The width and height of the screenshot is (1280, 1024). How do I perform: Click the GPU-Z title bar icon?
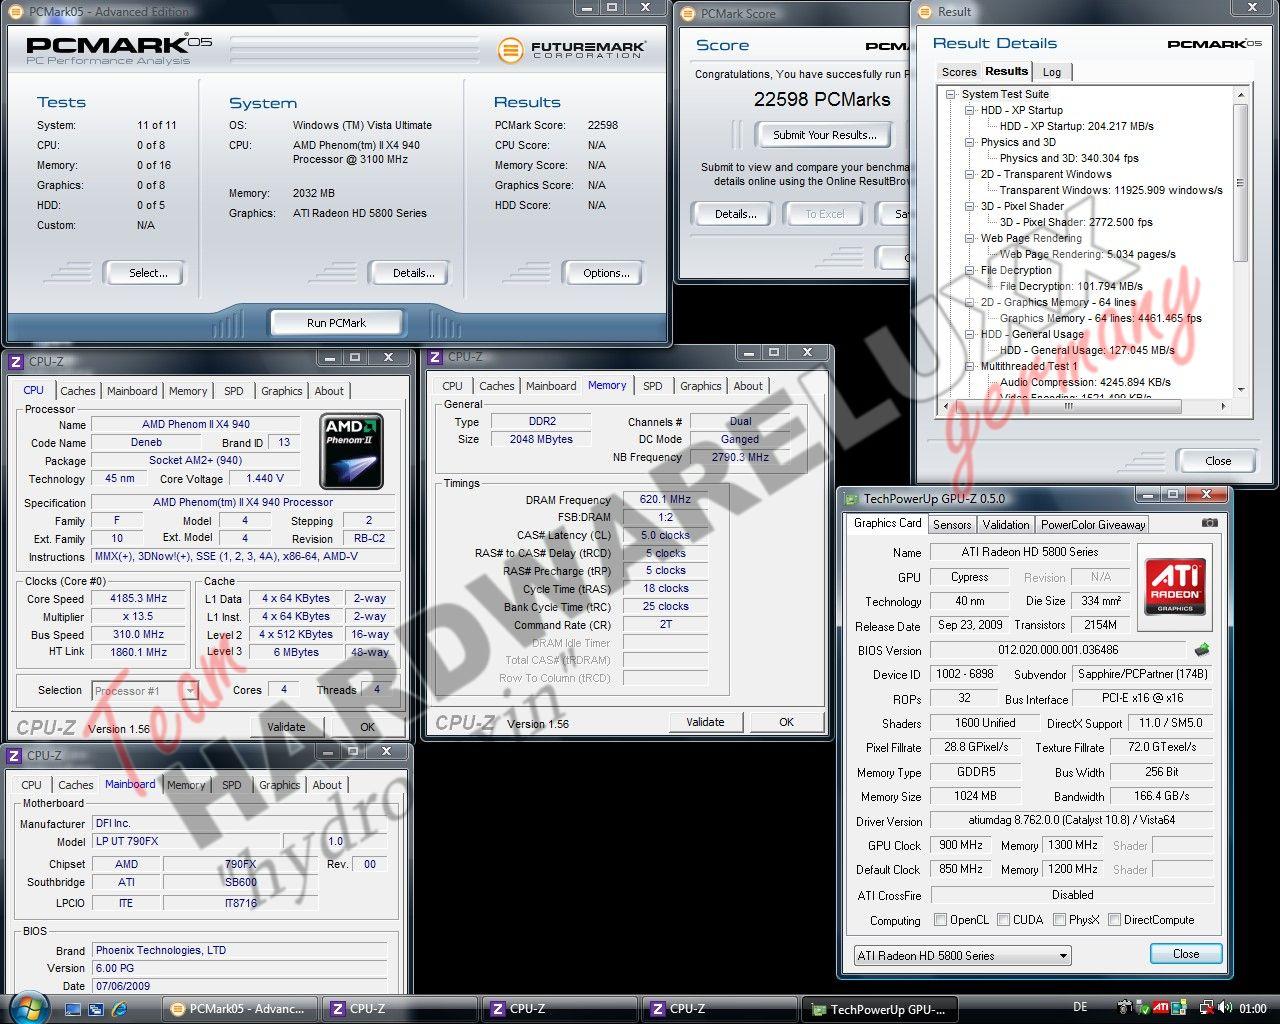pyautogui.click(x=852, y=499)
